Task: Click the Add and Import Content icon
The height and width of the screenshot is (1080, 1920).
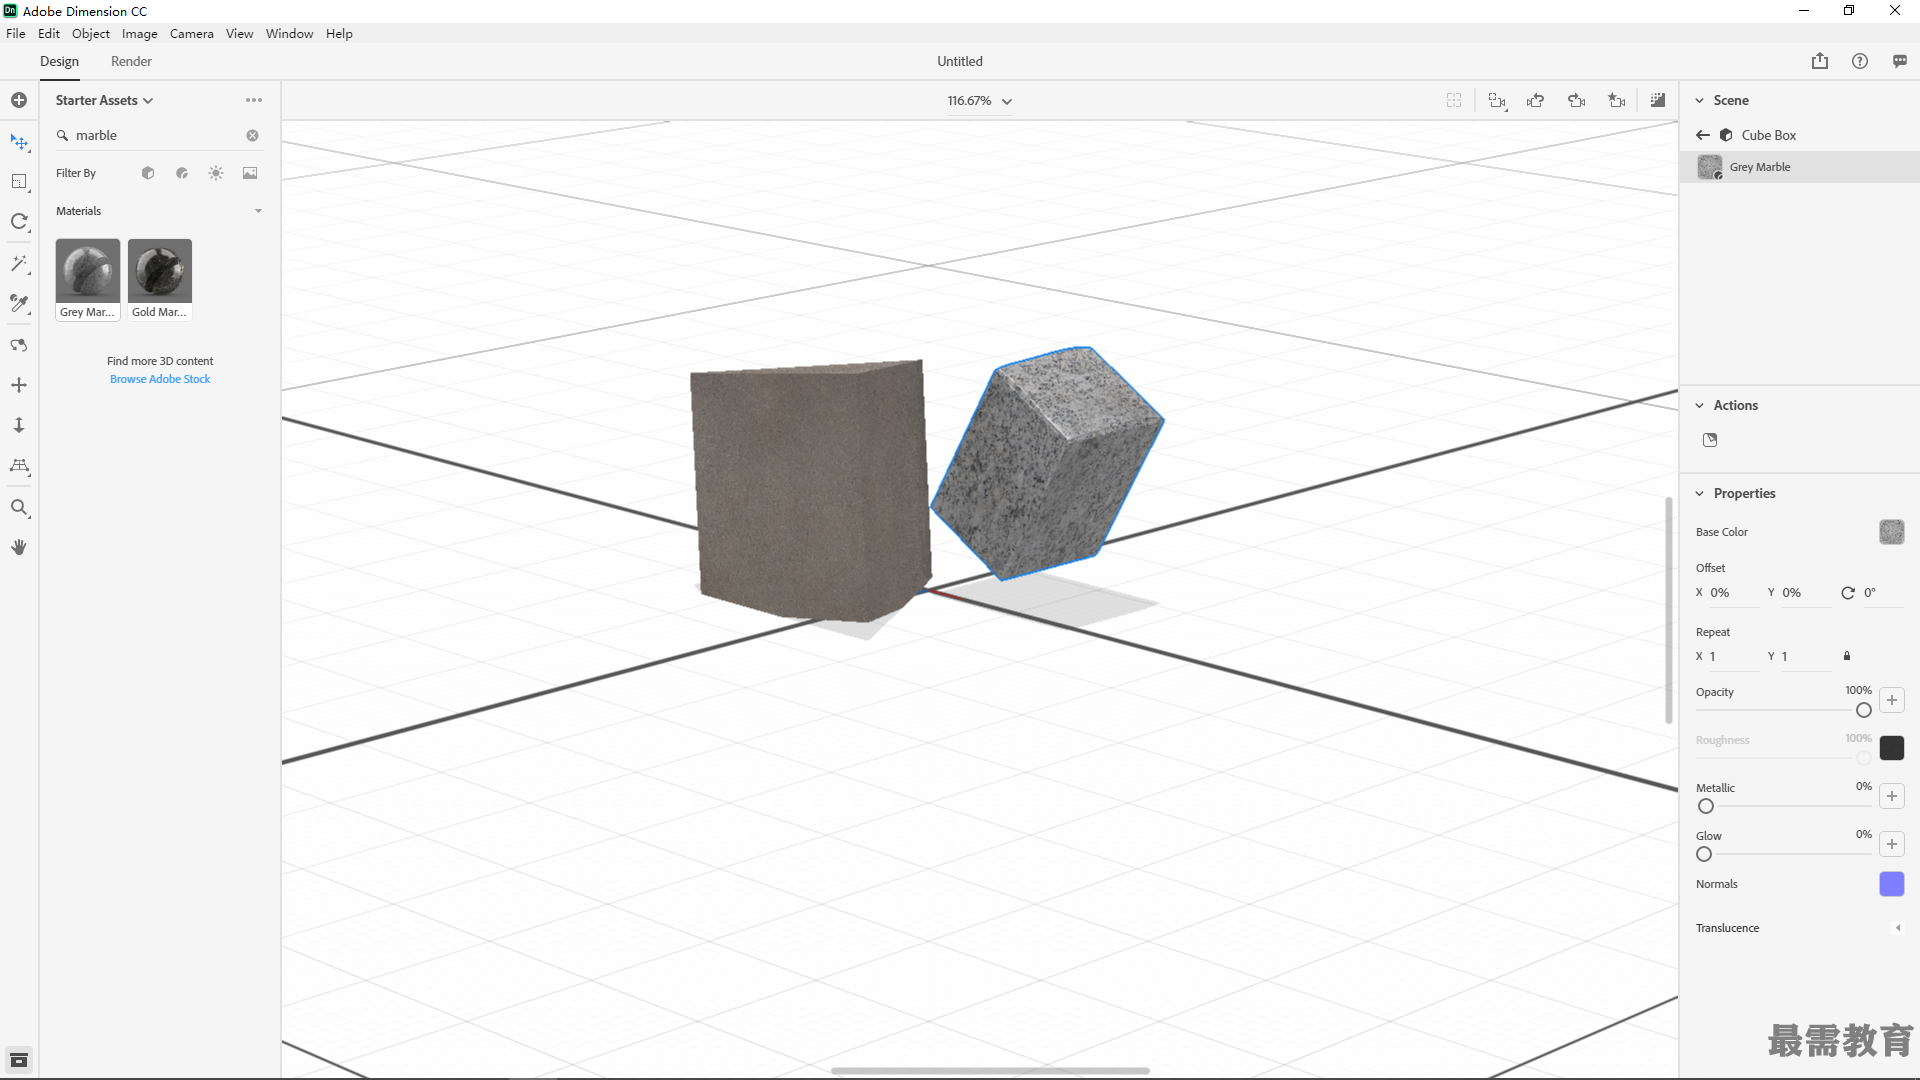Action: [19, 100]
